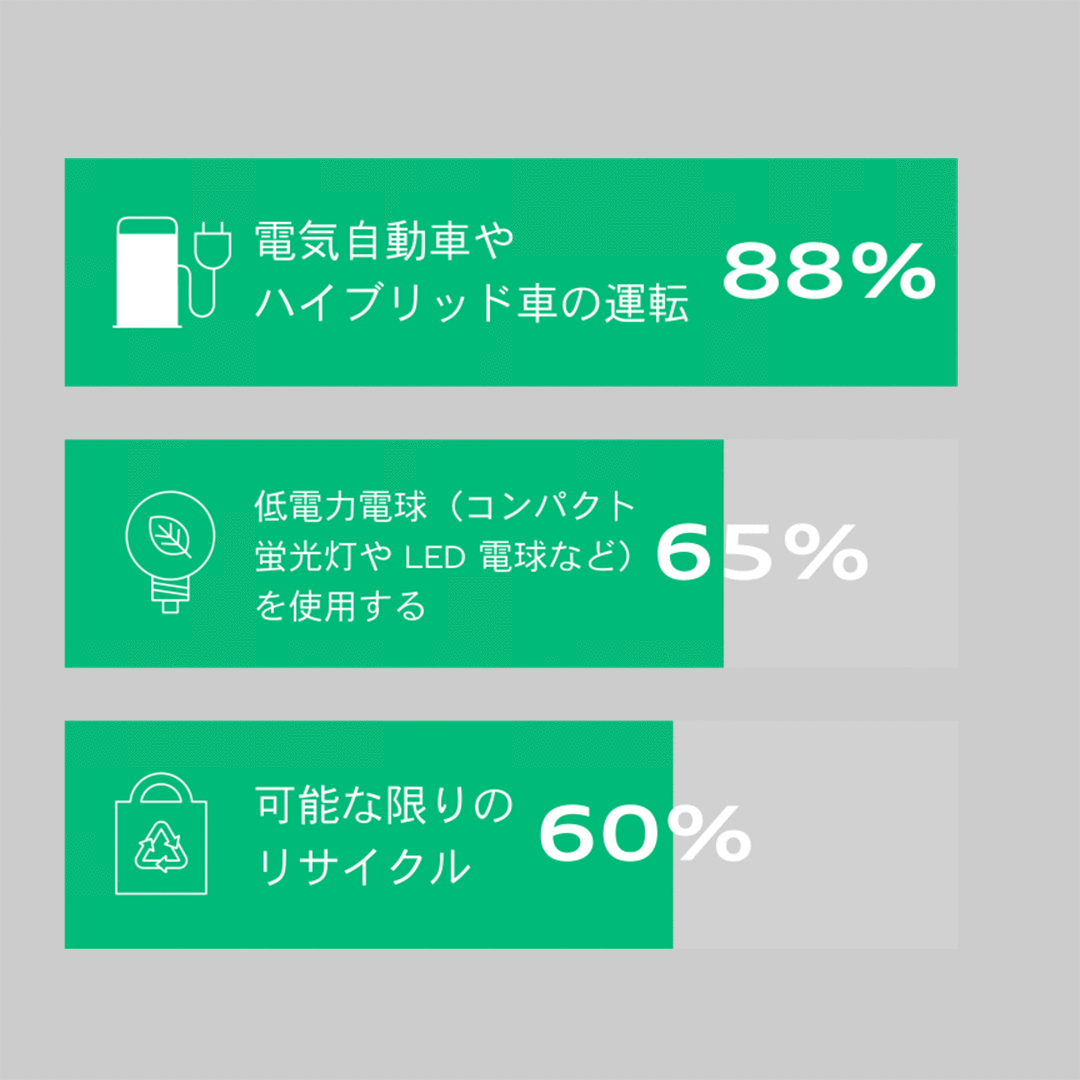Select the shopping bag icon
This screenshot has height=1080, width=1080.
pyautogui.click(x=161, y=836)
